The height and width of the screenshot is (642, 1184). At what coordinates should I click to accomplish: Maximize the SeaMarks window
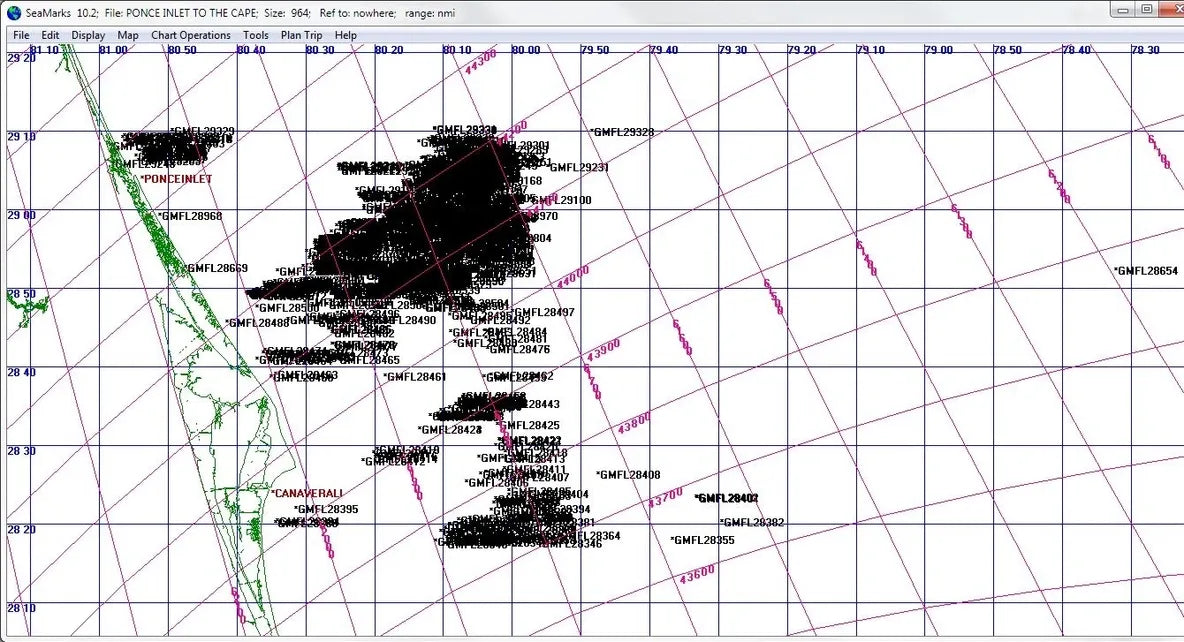click(1146, 10)
